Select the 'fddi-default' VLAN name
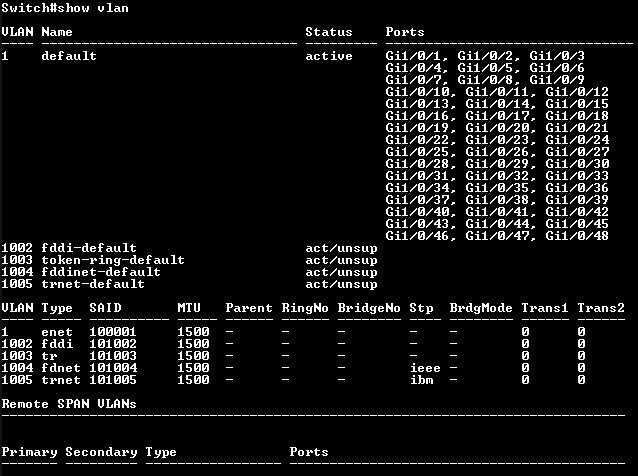 (x=89, y=248)
